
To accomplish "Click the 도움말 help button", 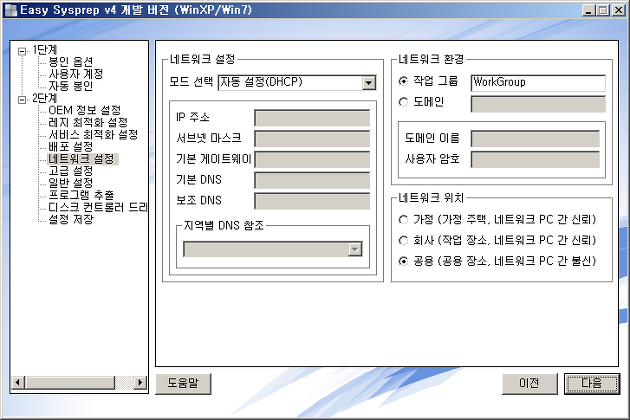I will click(x=183, y=384).
